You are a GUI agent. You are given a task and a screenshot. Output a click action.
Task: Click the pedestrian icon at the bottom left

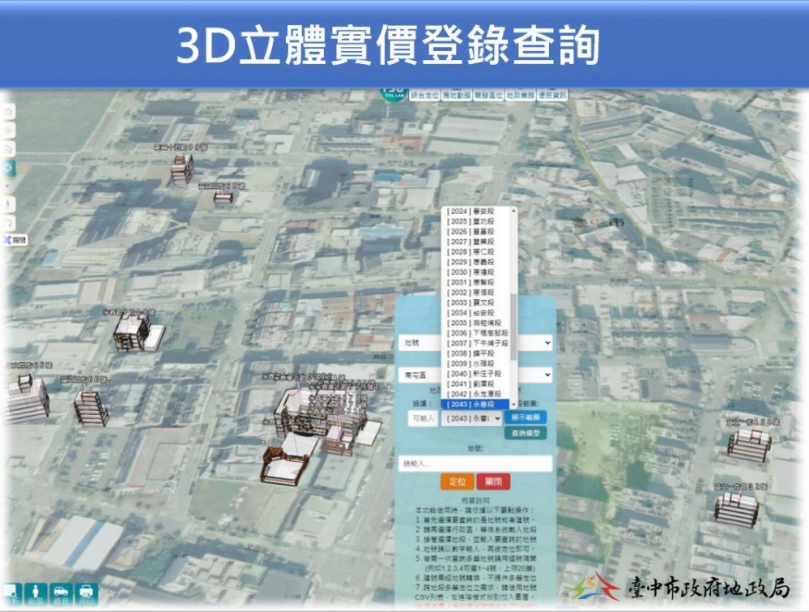35,591
